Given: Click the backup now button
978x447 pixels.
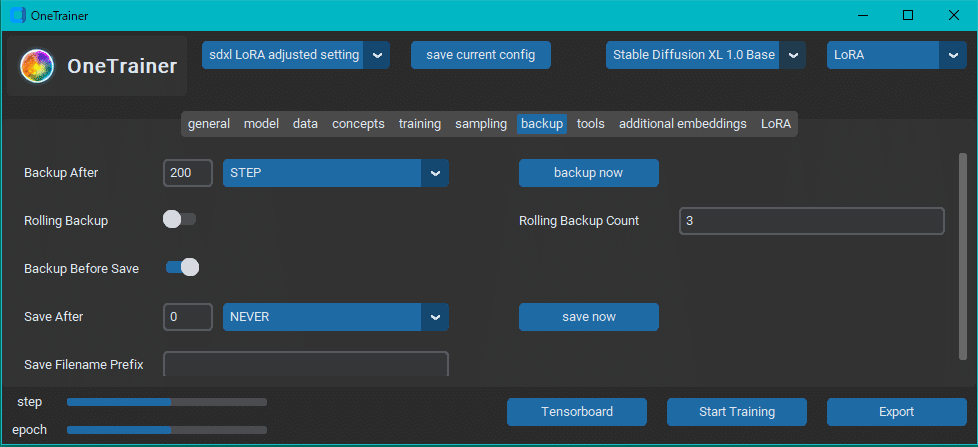Looking at the screenshot, I should coord(589,173).
